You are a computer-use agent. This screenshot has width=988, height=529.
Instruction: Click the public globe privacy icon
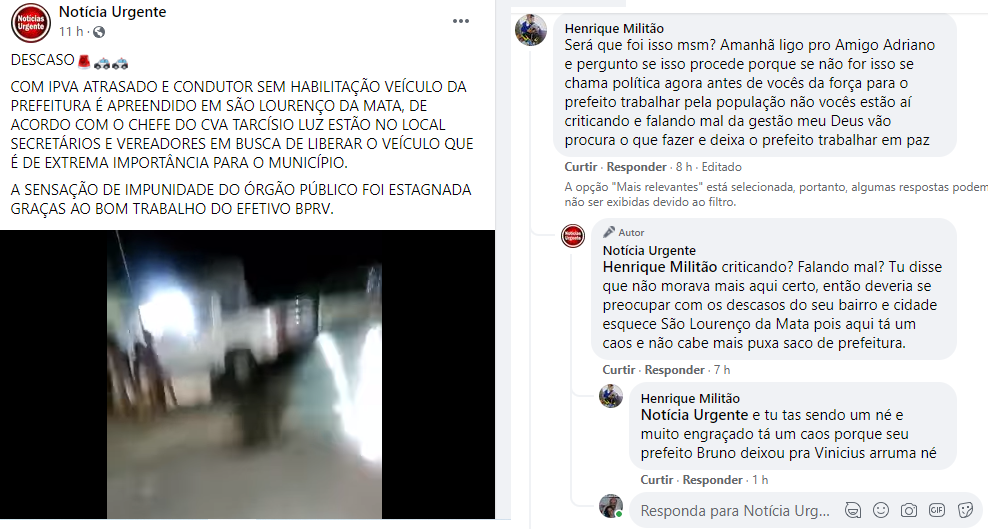click(x=98, y=32)
